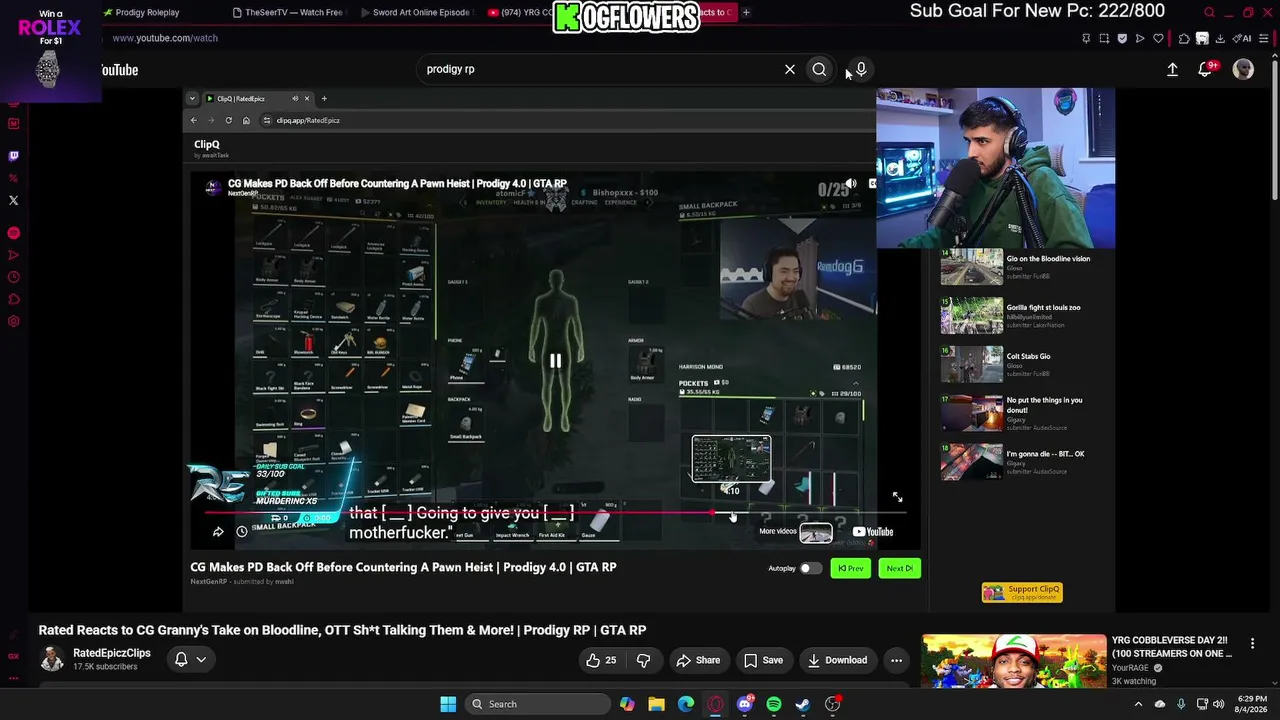Viewport: 1280px width, 720px height.
Task: Like the video with thumbs up button
Action: [602, 660]
